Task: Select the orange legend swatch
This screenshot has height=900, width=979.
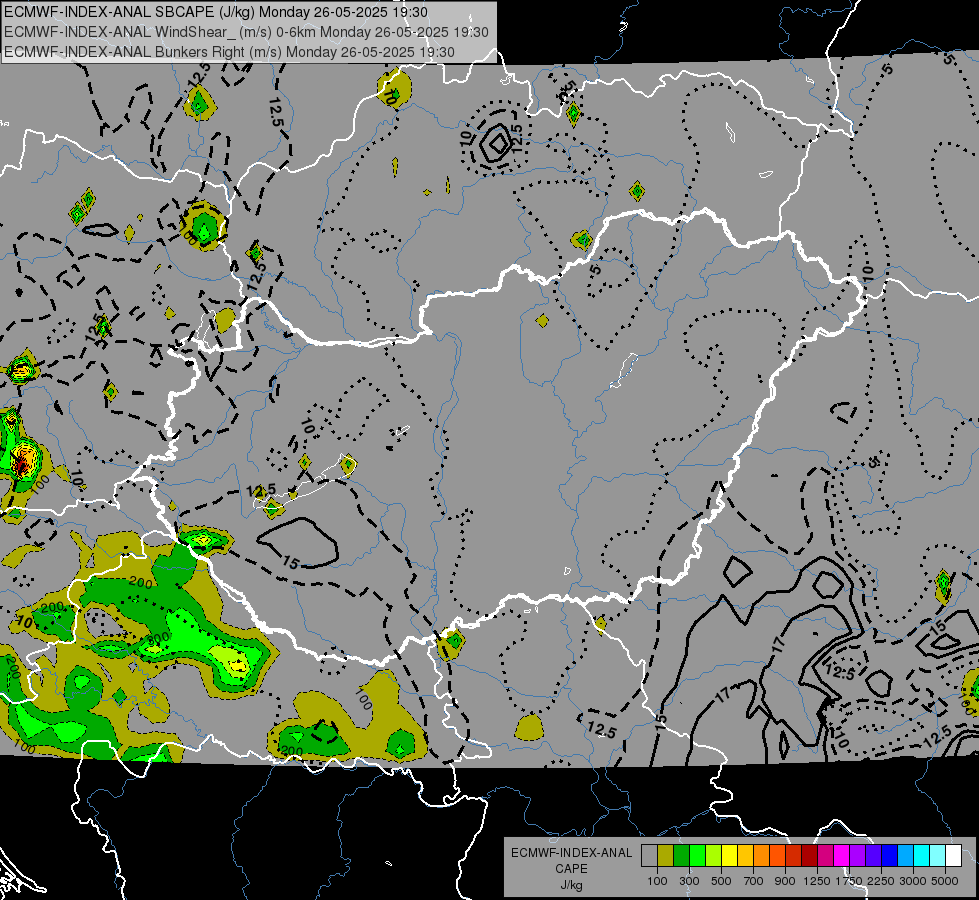Action: pos(762,855)
